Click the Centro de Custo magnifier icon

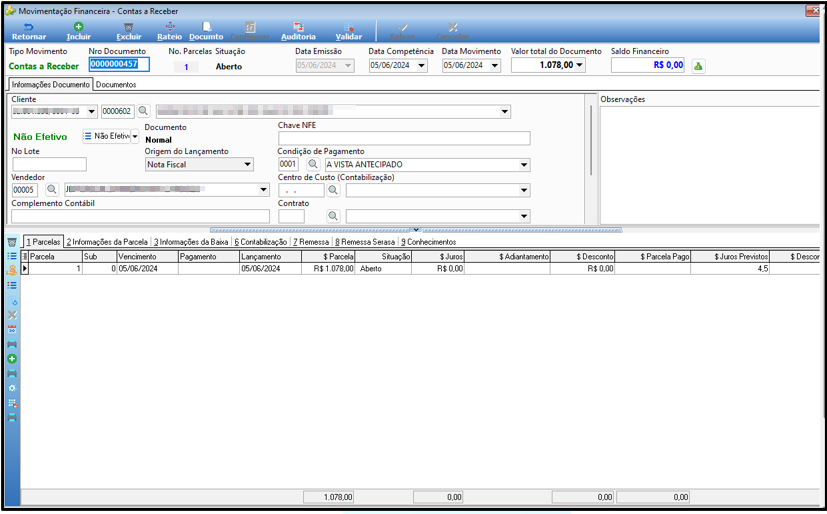coord(333,190)
